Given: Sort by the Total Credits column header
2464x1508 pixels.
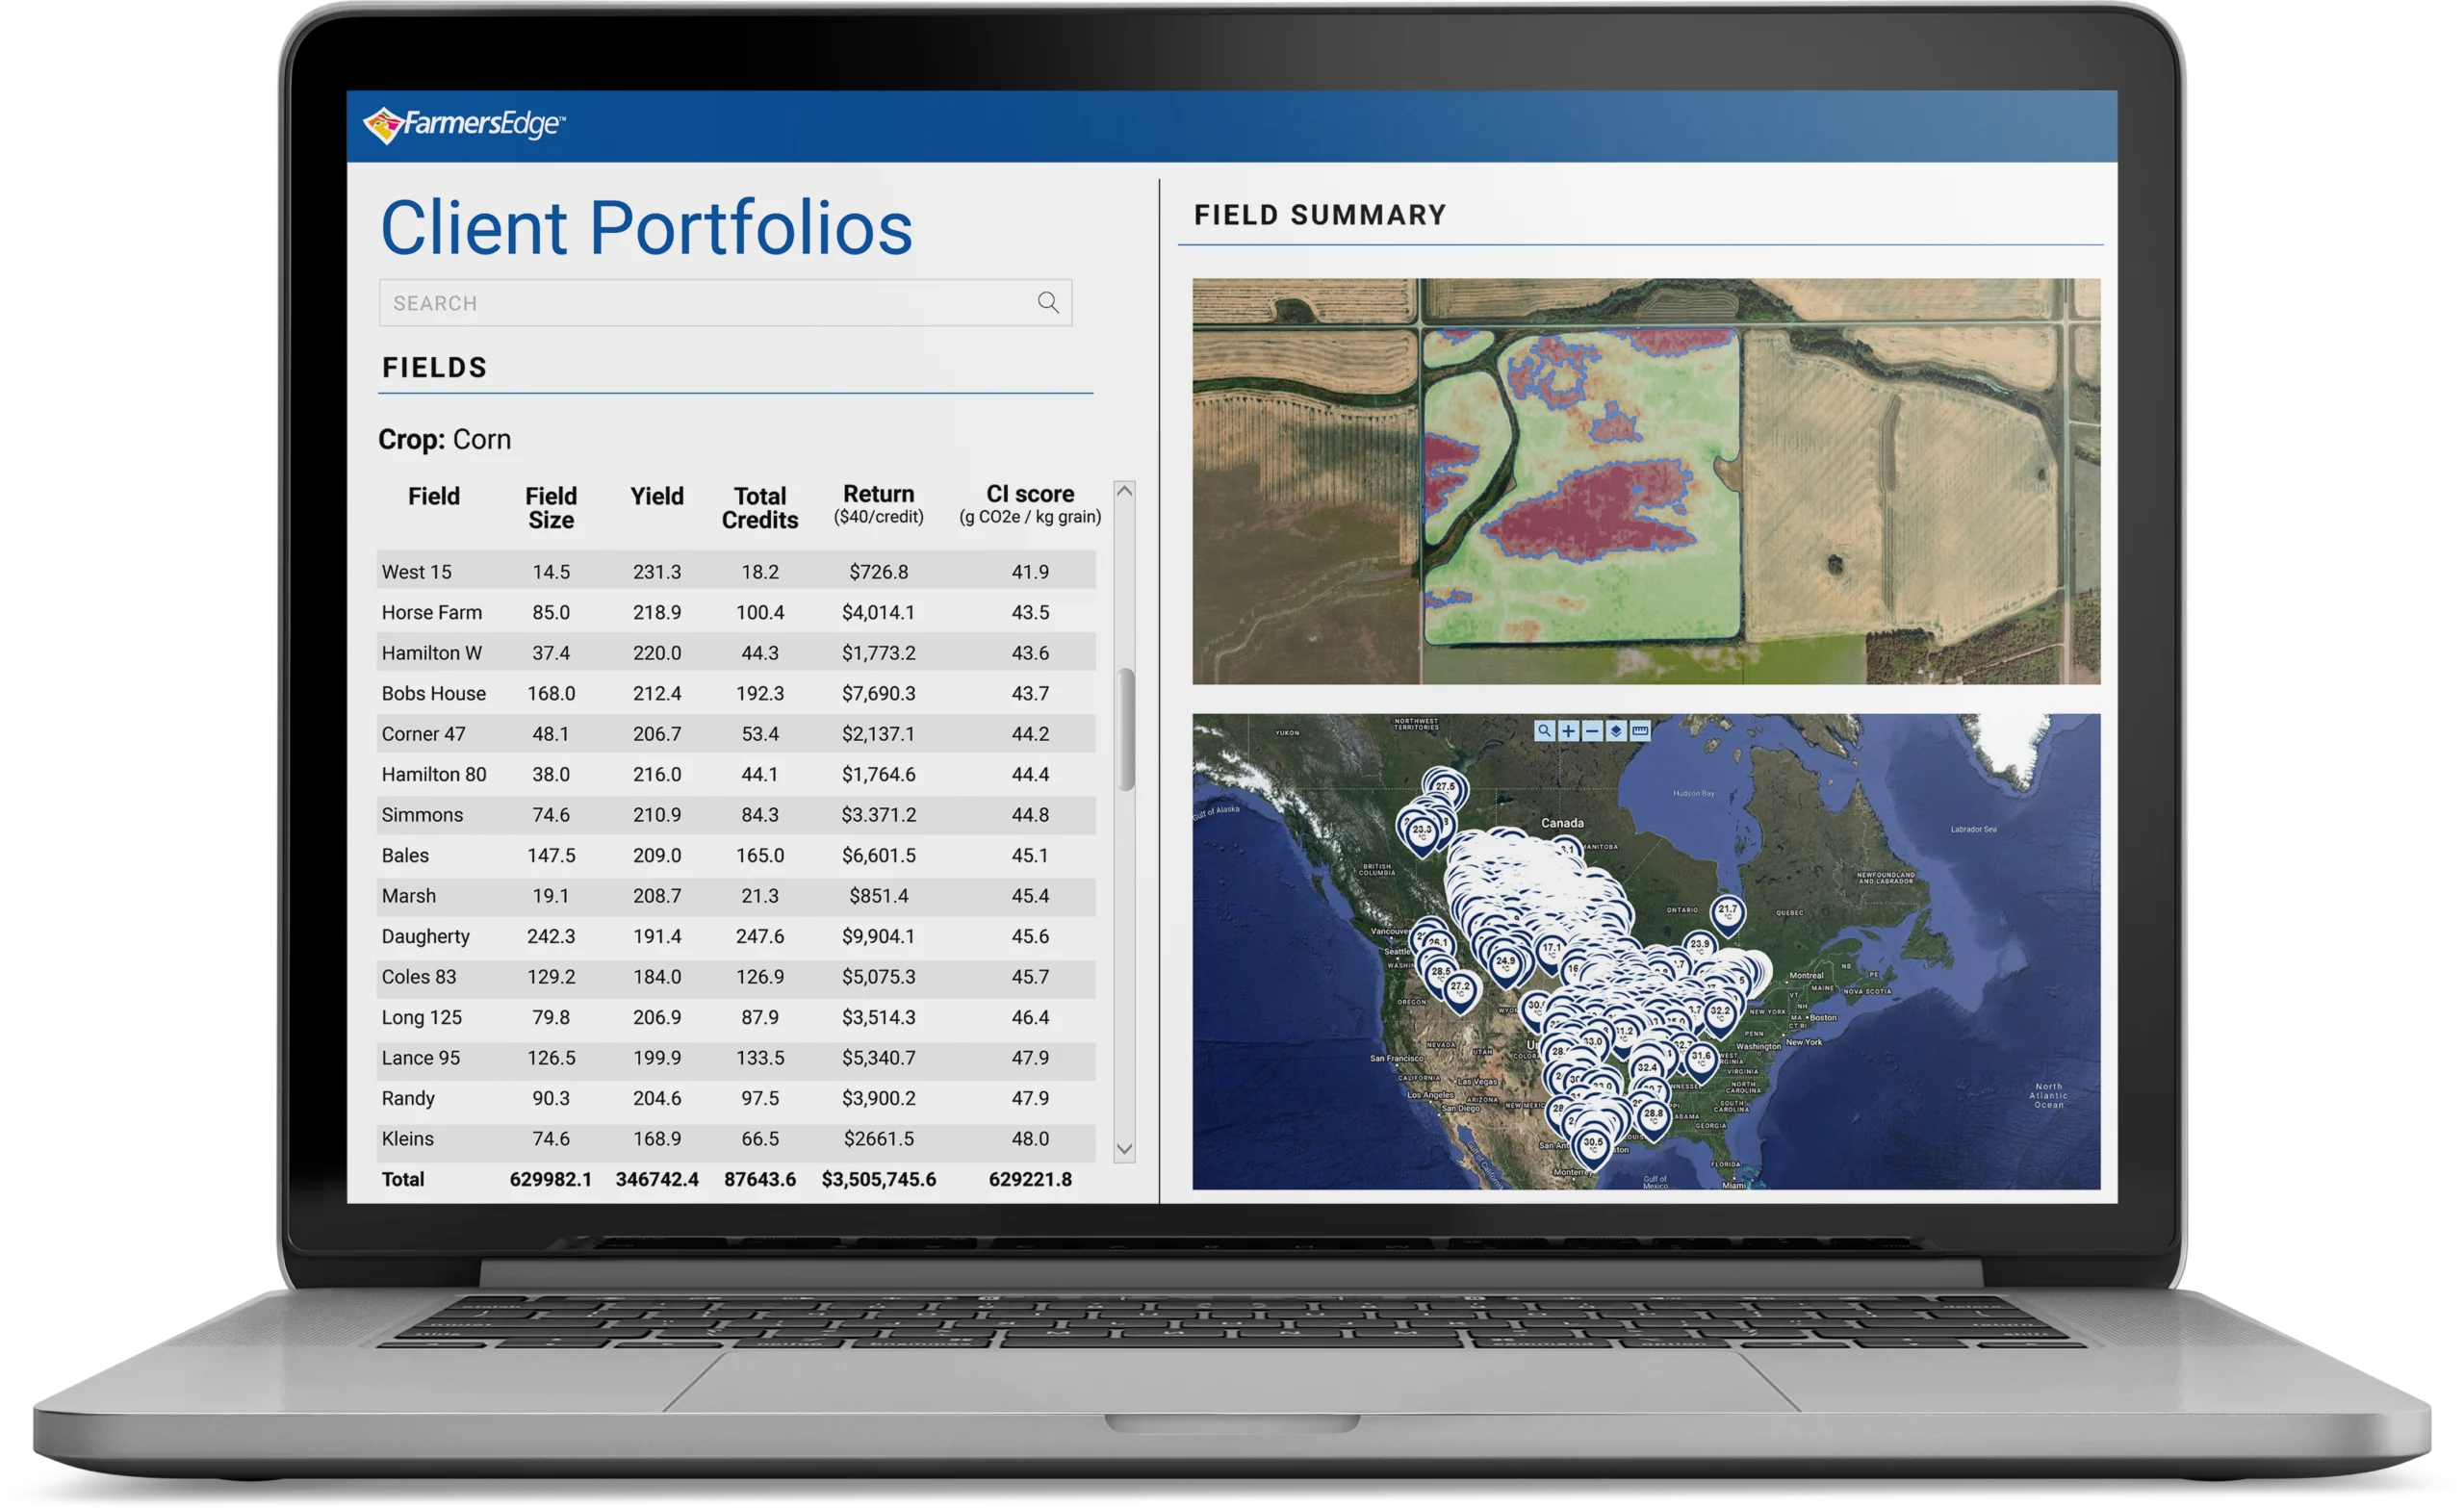Looking at the screenshot, I should [x=760, y=508].
